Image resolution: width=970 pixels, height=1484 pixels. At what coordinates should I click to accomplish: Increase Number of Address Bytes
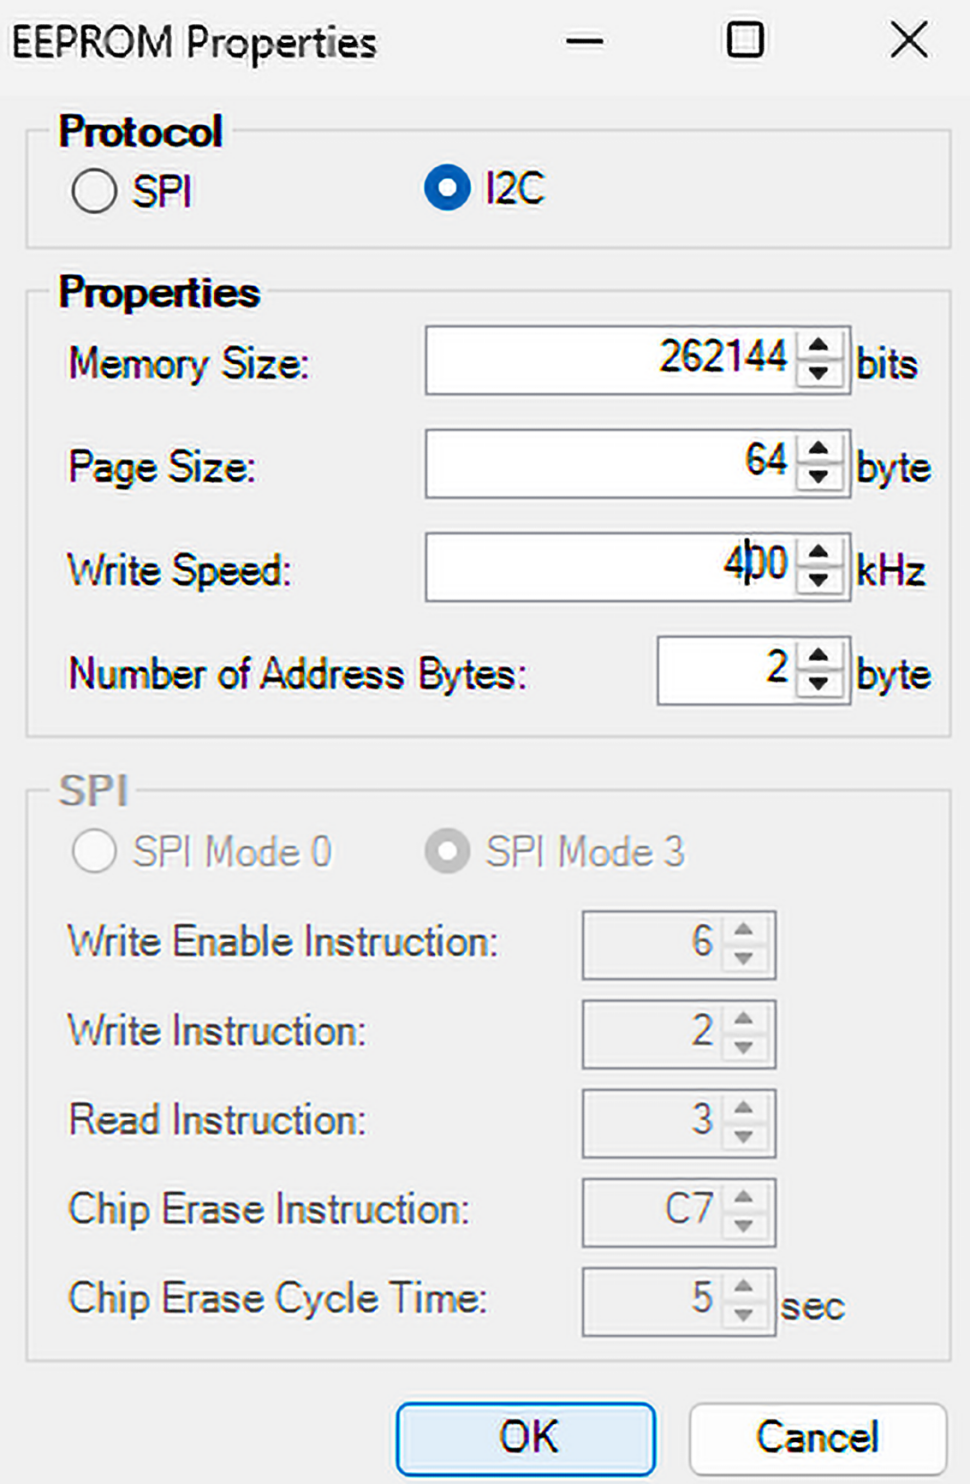click(x=819, y=656)
